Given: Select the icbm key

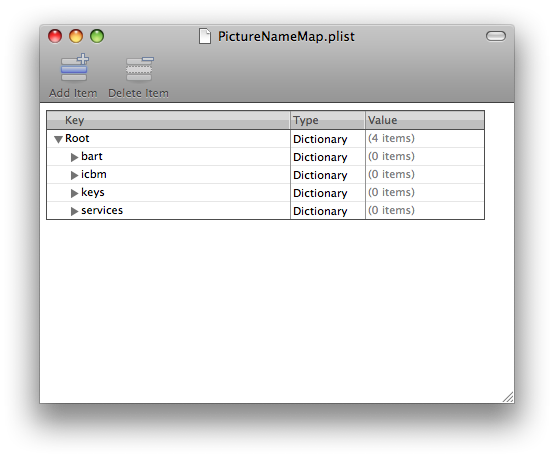Looking at the screenshot, I should [x=94, y=174].
